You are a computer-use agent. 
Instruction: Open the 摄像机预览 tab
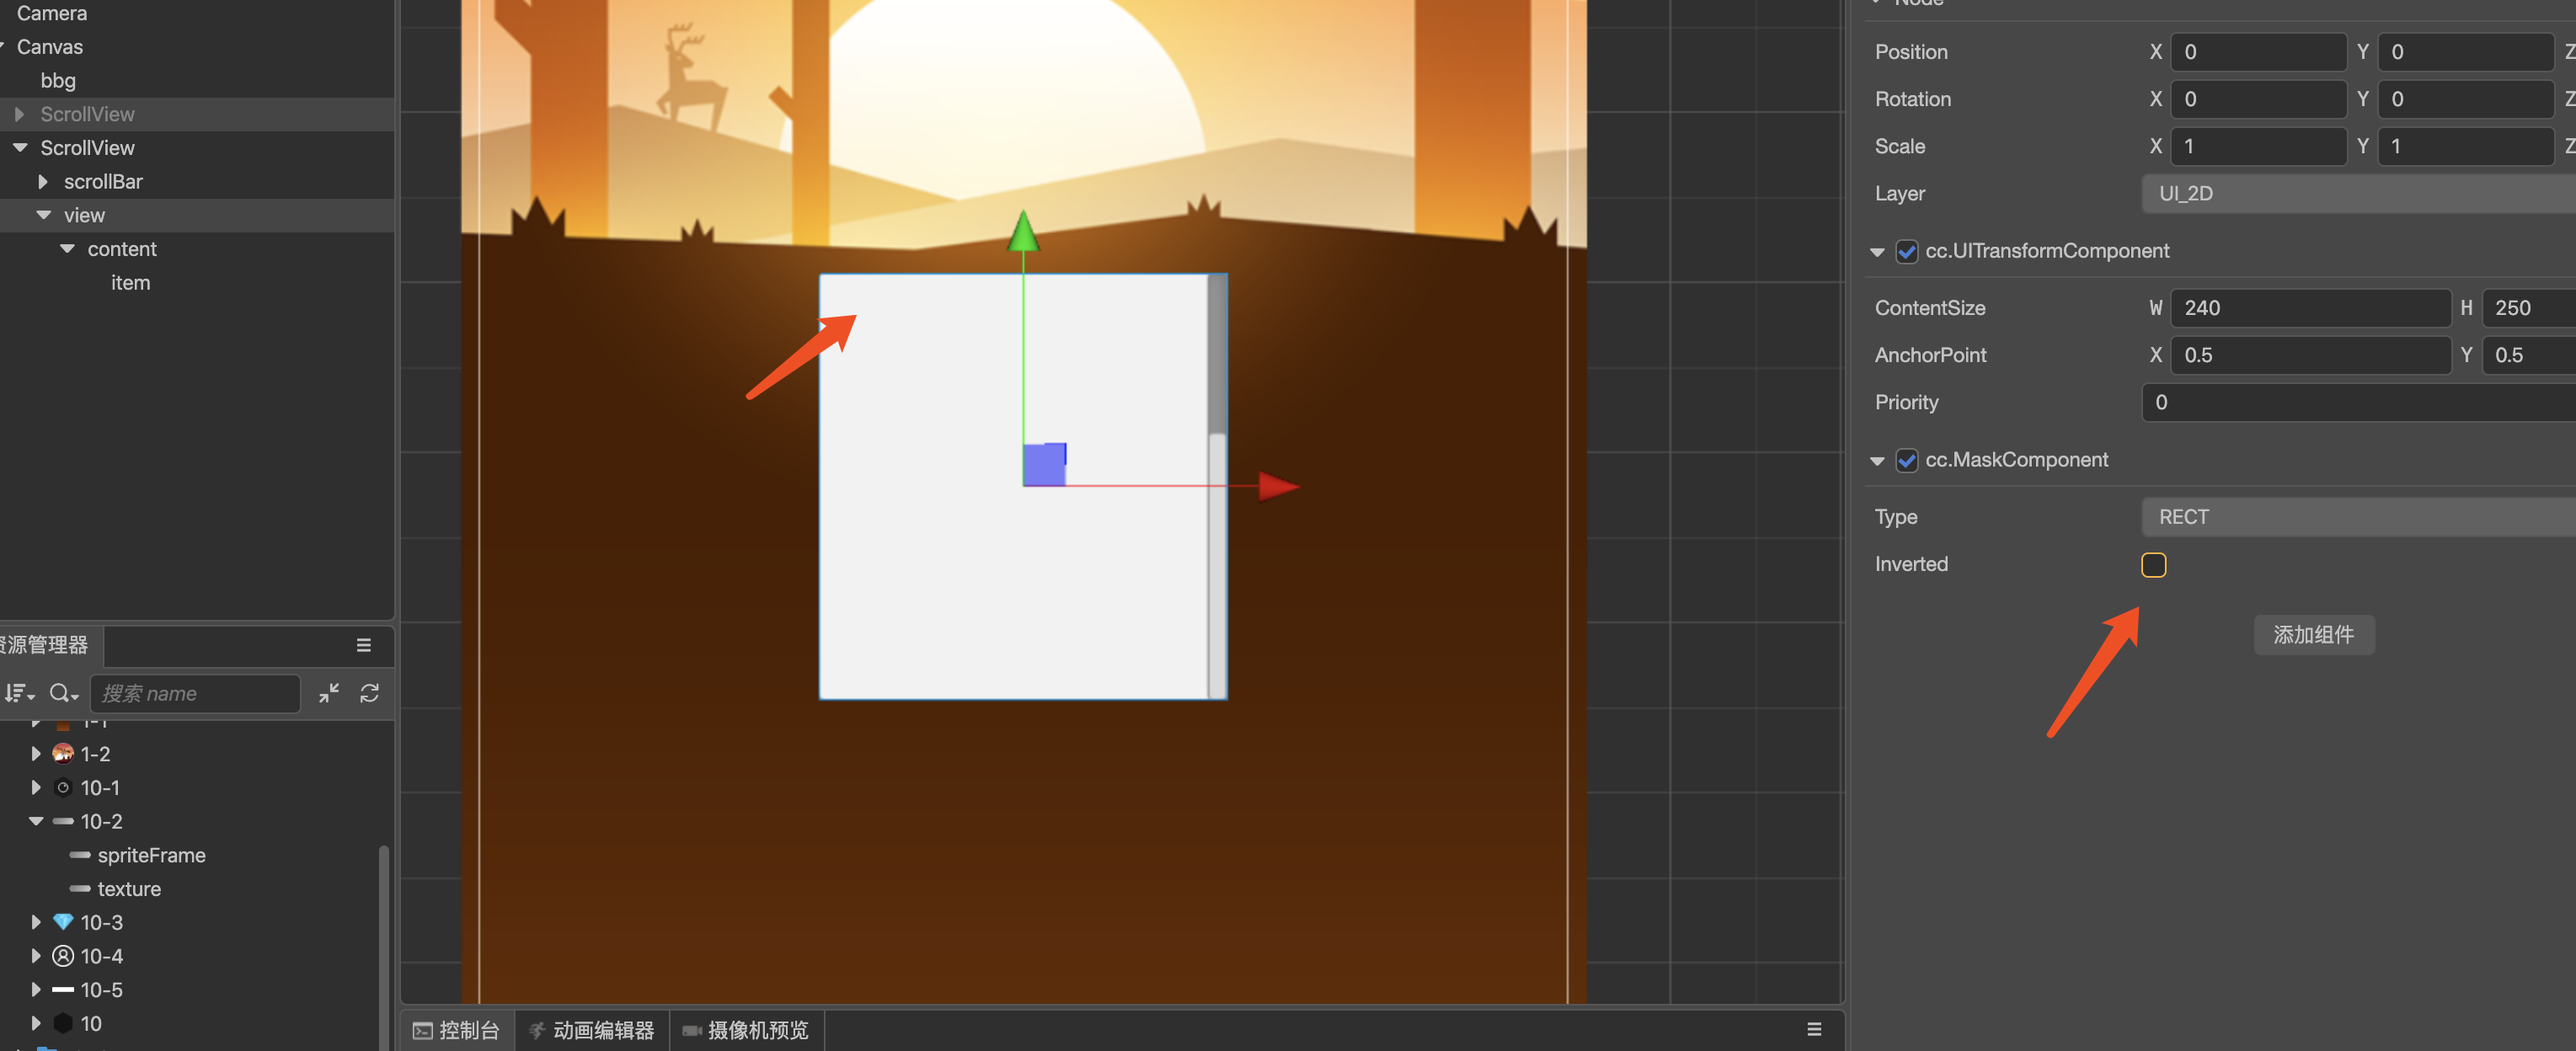click(745, 1030)
